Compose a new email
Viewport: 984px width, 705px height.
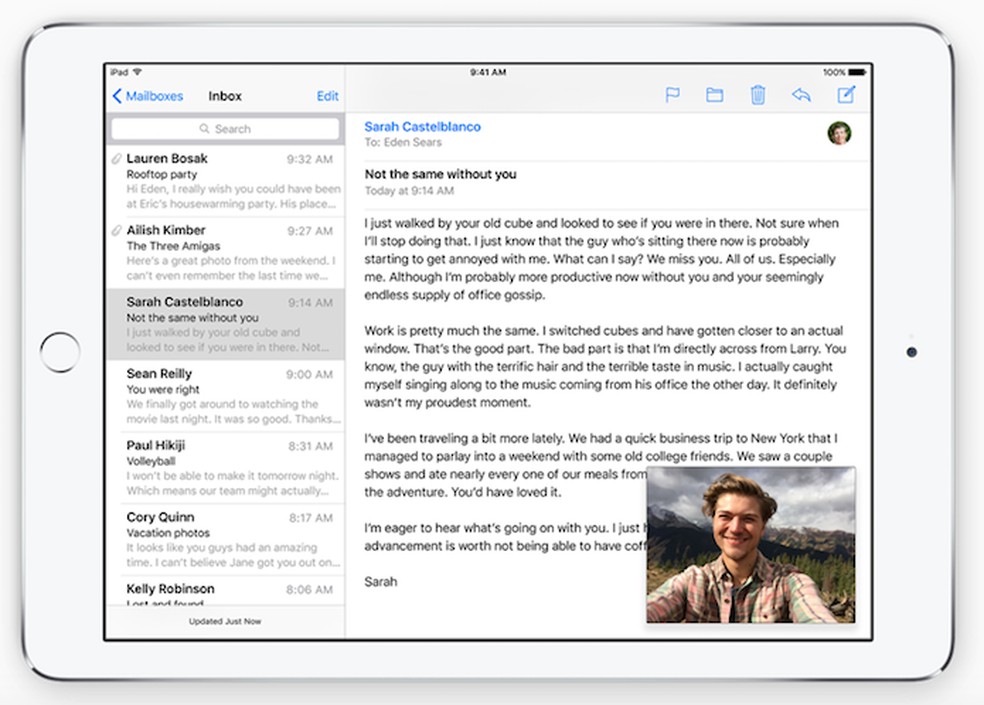[x=846, y=94]
